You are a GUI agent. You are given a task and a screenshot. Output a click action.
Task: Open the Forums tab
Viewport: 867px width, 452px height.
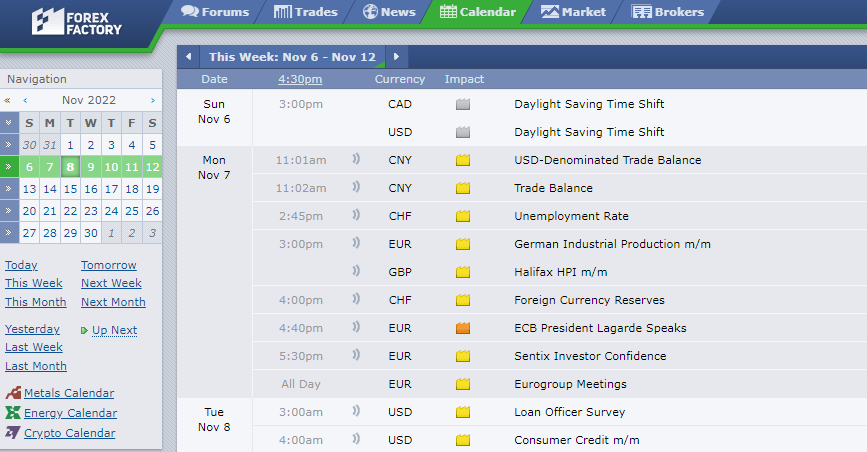tap(215, 12)
